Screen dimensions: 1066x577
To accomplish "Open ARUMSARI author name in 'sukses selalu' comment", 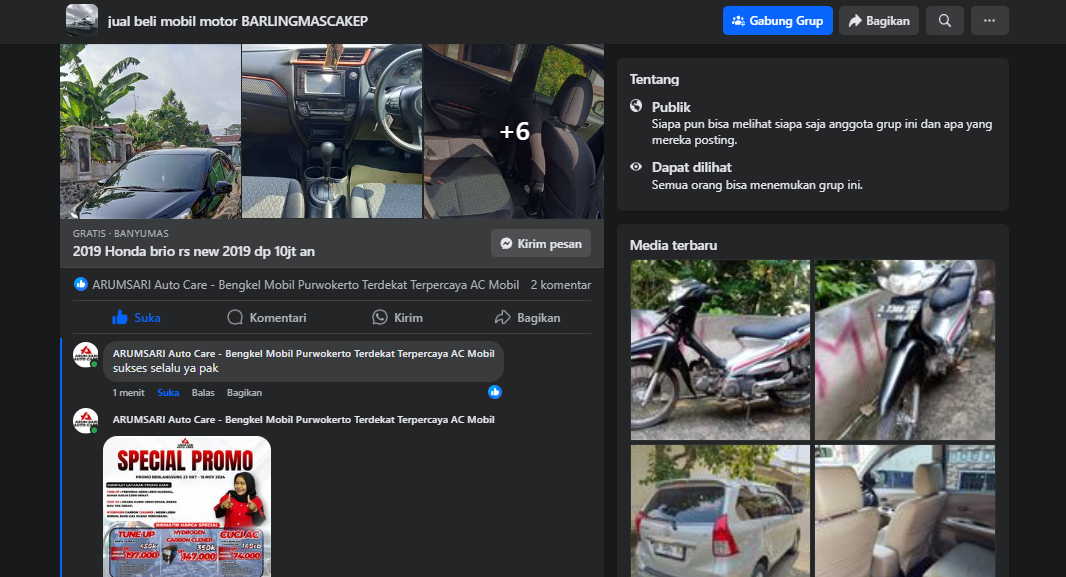I will [x=303, y=353].
